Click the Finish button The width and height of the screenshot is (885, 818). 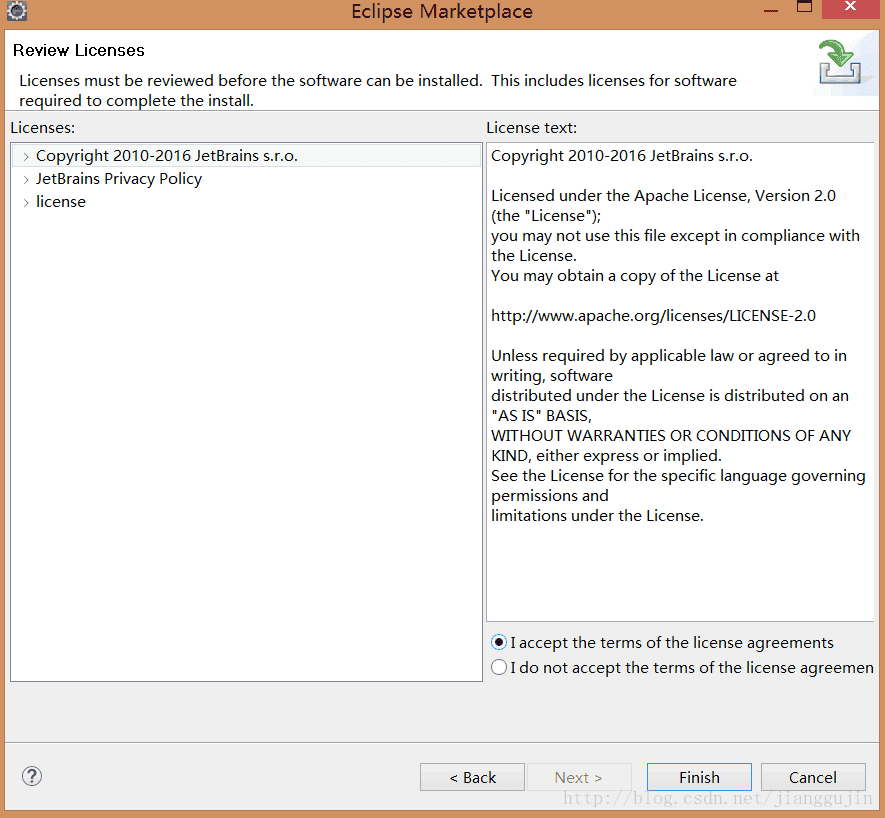699,777
